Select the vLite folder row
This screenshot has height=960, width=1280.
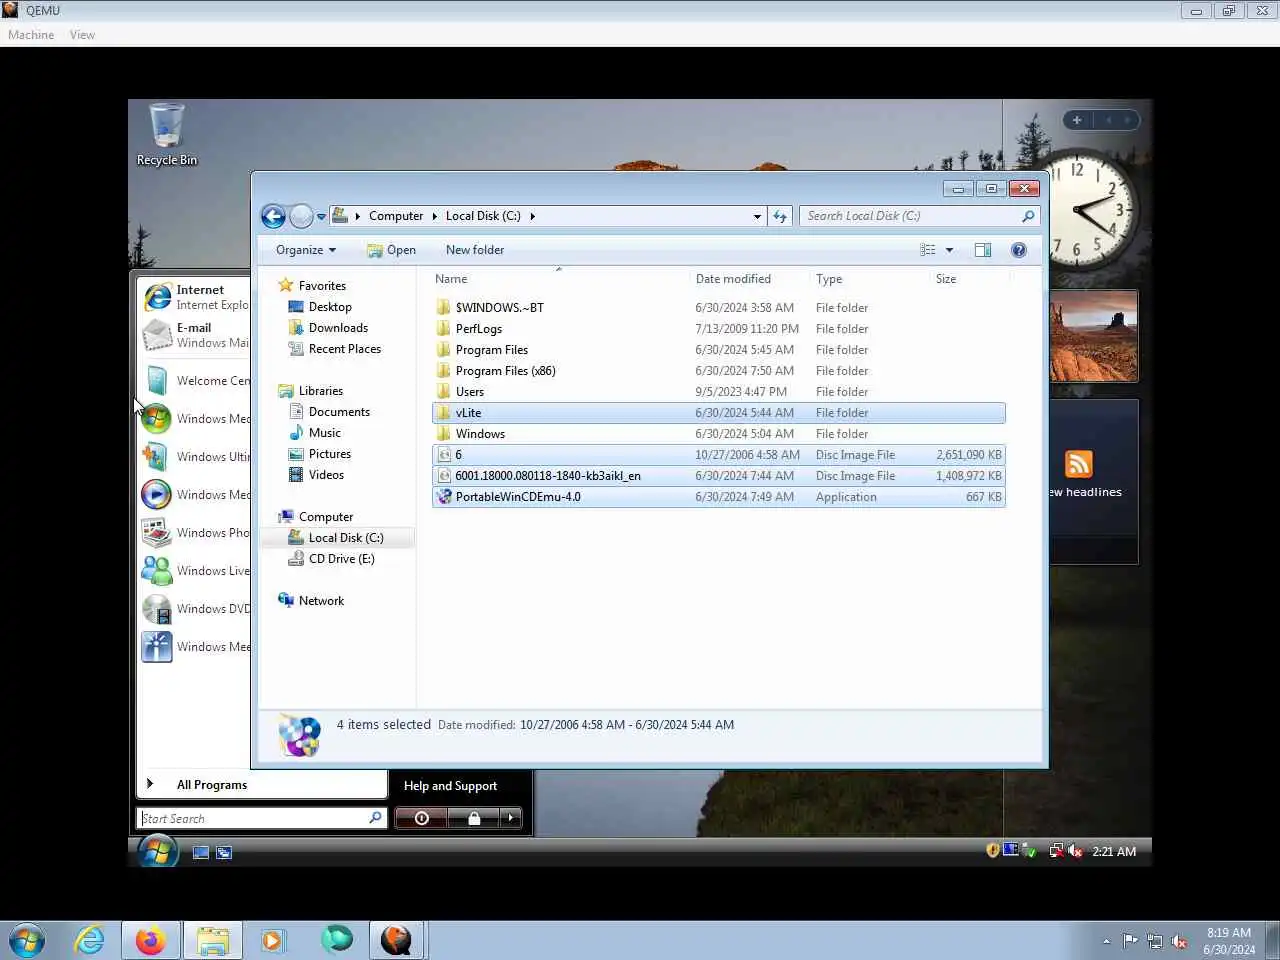pos(718,413)
